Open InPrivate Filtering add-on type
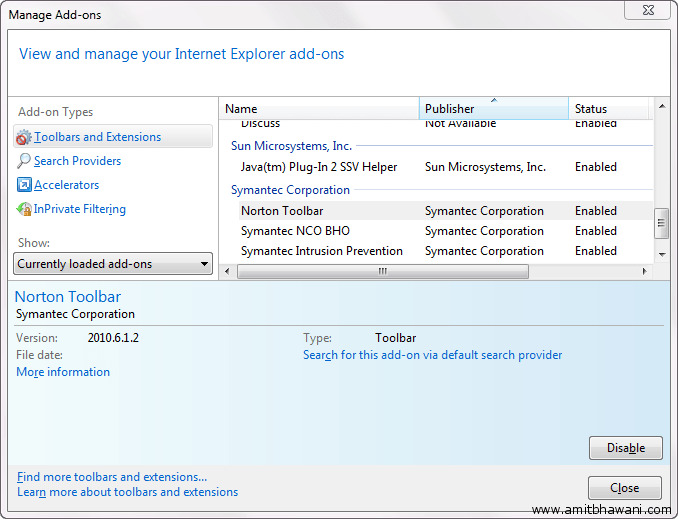Screen dimensions: 678x519 [x=80, y=209]
